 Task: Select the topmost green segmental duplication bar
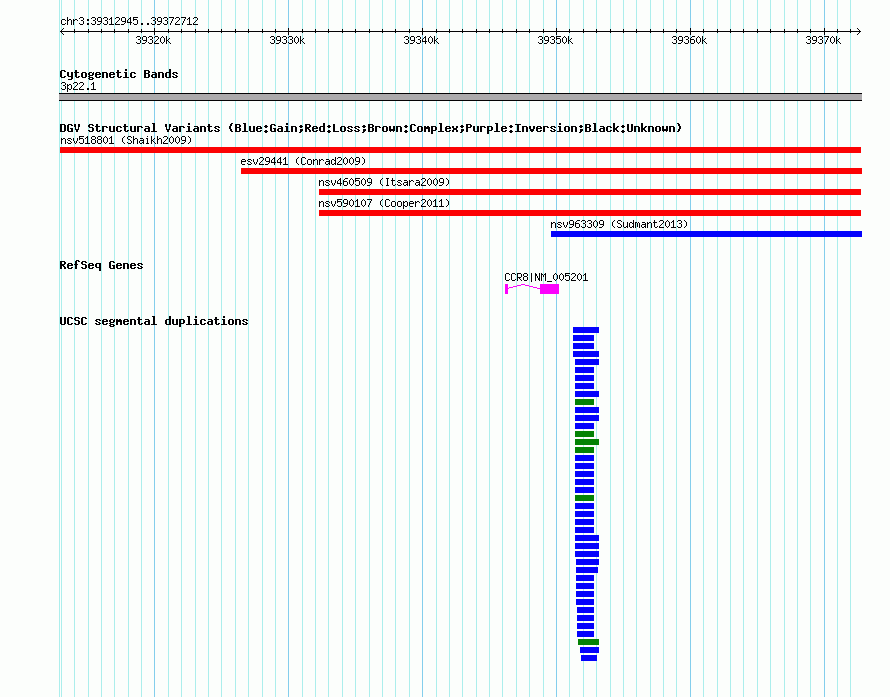tap(585, 402)
